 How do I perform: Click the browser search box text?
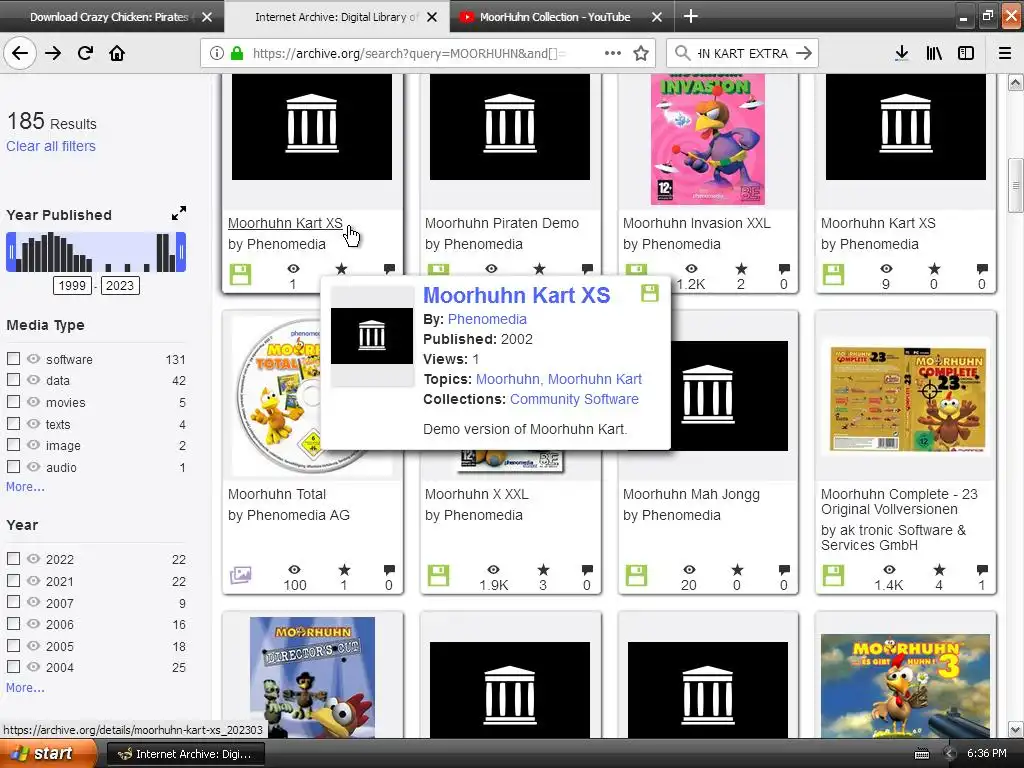pyautogui.click(x=743, y=53)
